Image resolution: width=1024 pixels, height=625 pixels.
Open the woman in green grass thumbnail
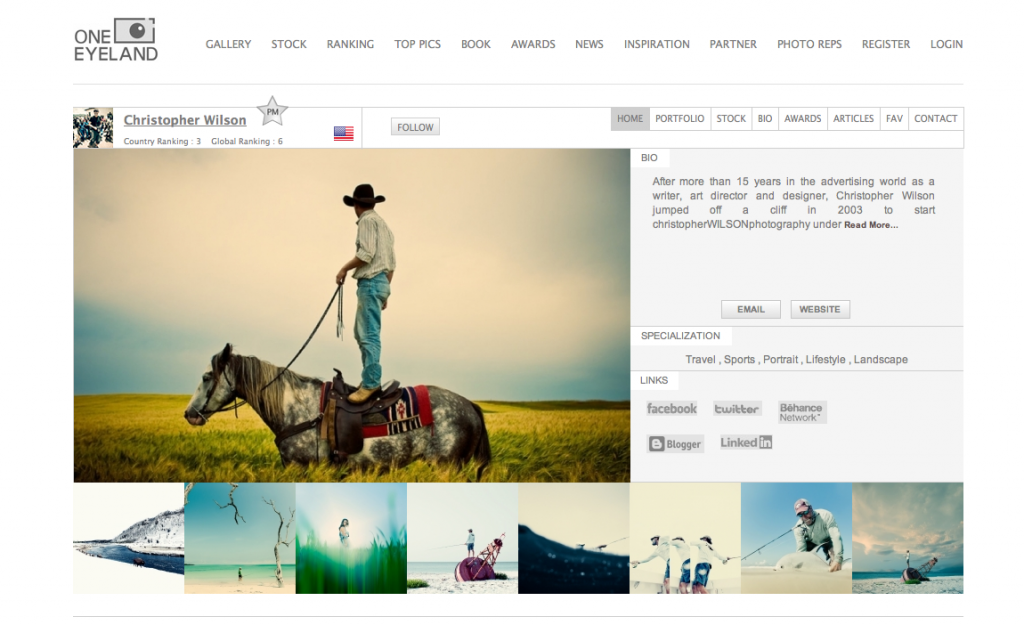pos(351,538)
